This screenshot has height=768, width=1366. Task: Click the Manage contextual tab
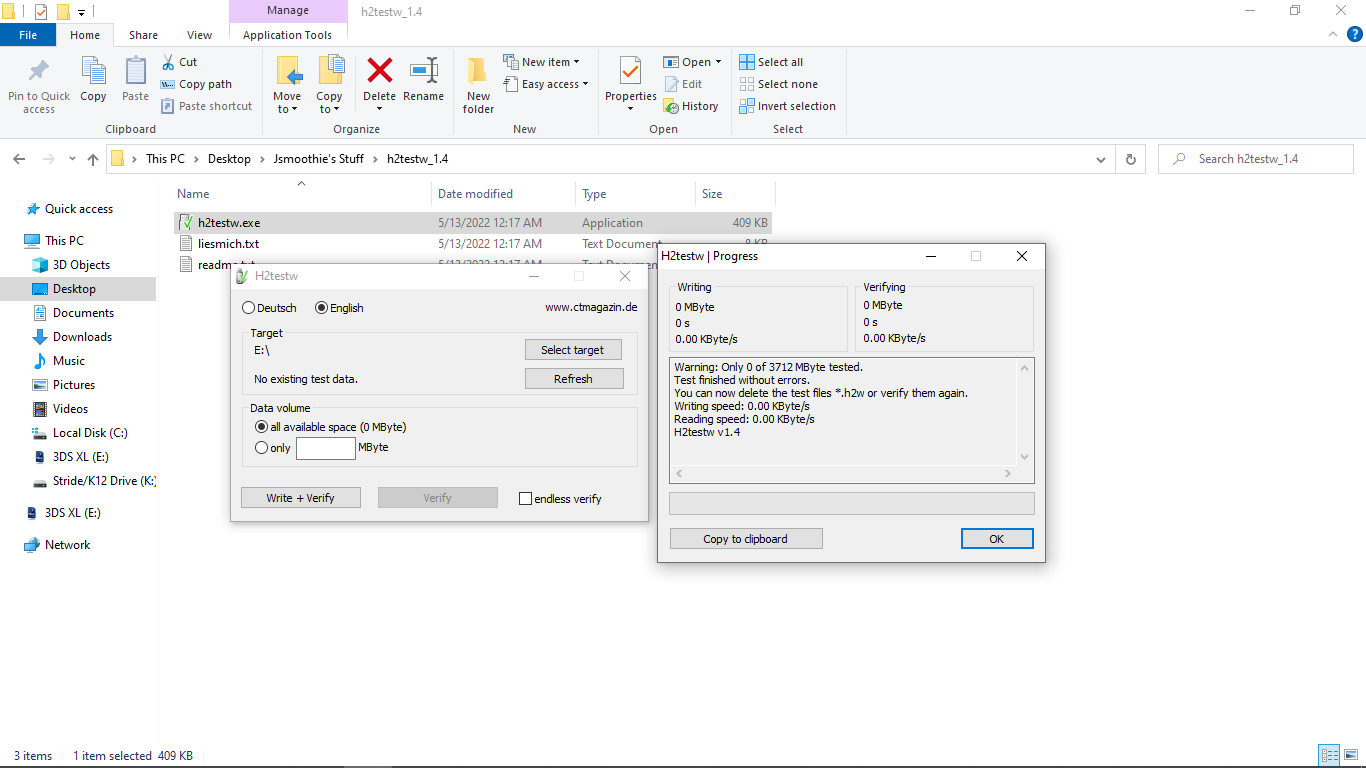tap(287, 11)
